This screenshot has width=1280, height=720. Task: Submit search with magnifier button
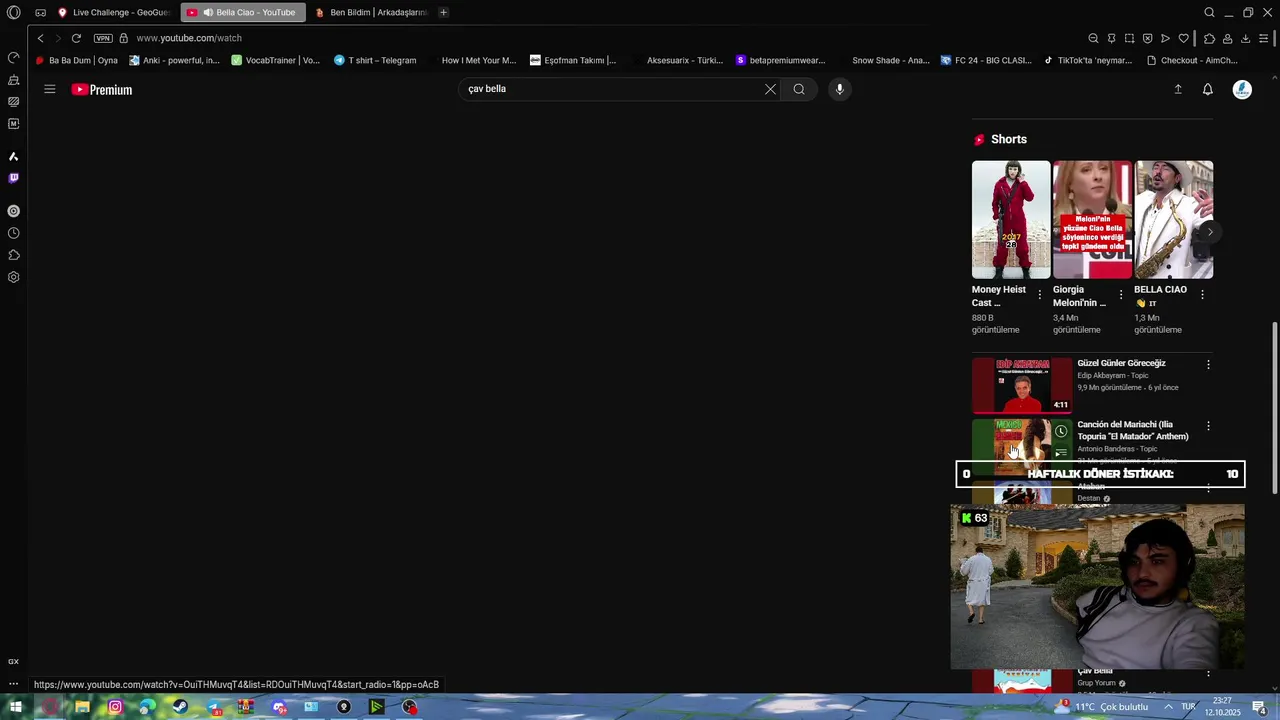[799, 89]
